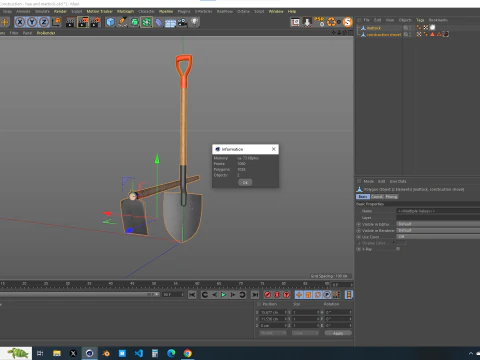Select the construction shovel object

coord(384,34)
